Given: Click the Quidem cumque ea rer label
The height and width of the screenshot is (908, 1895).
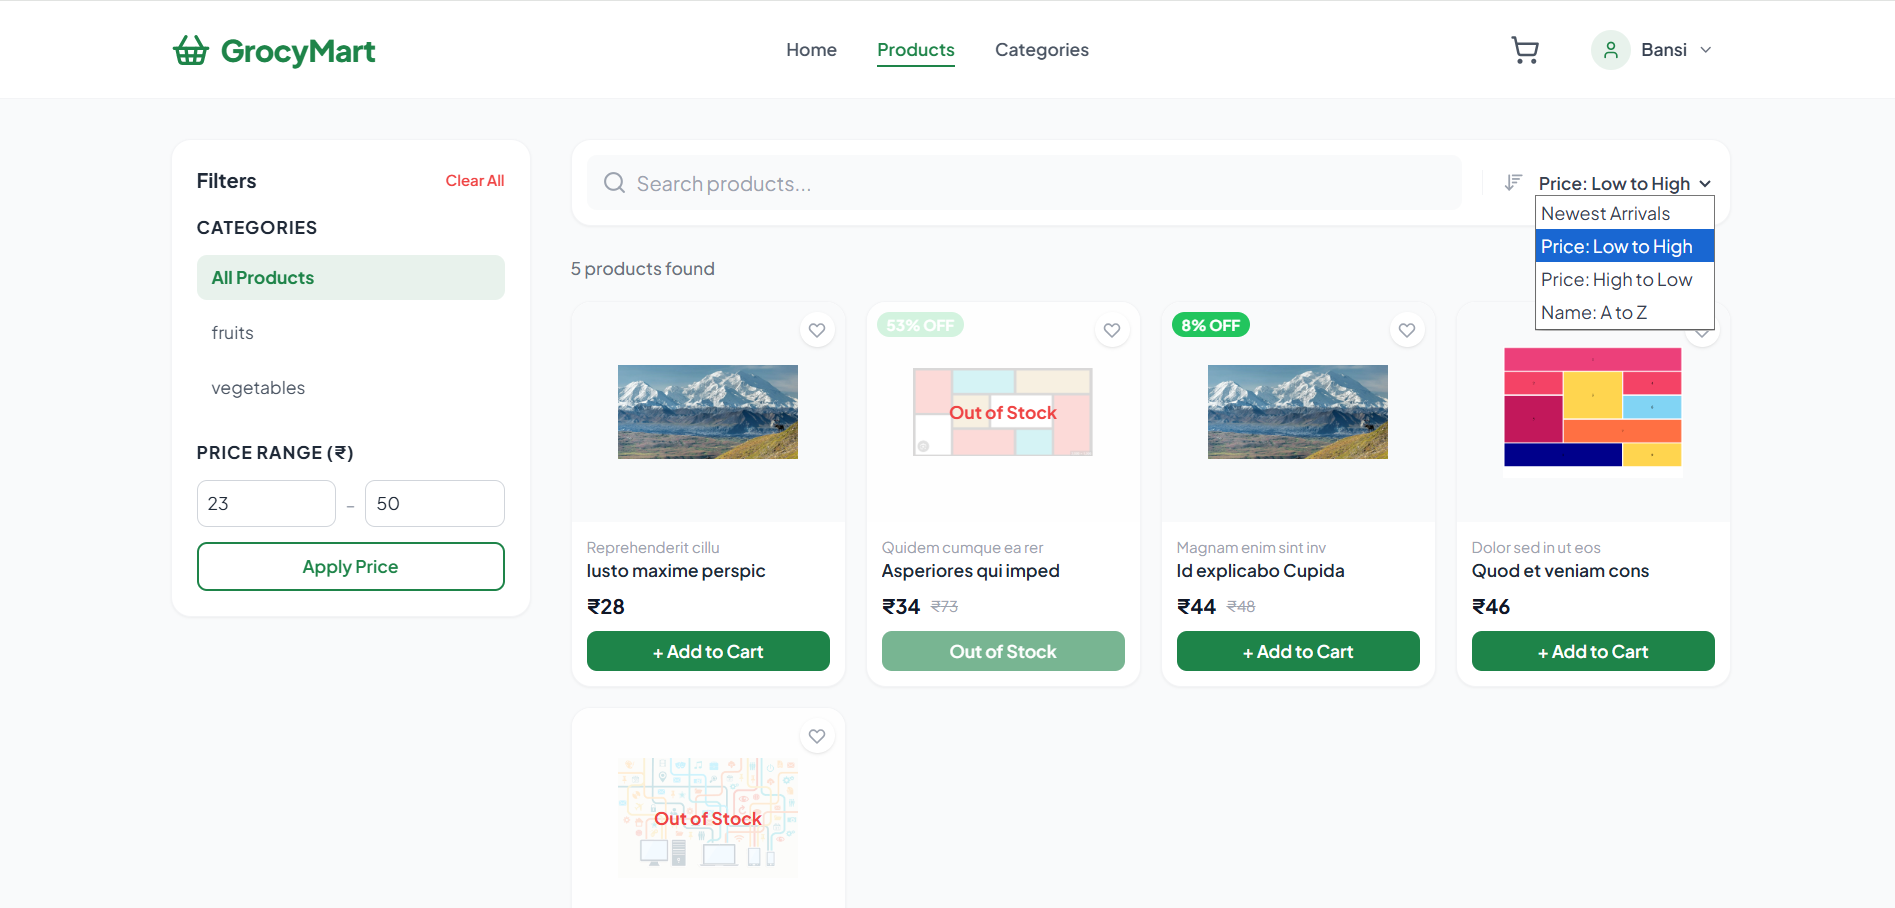Looking at the screenshot, I should tap(962, 548).
